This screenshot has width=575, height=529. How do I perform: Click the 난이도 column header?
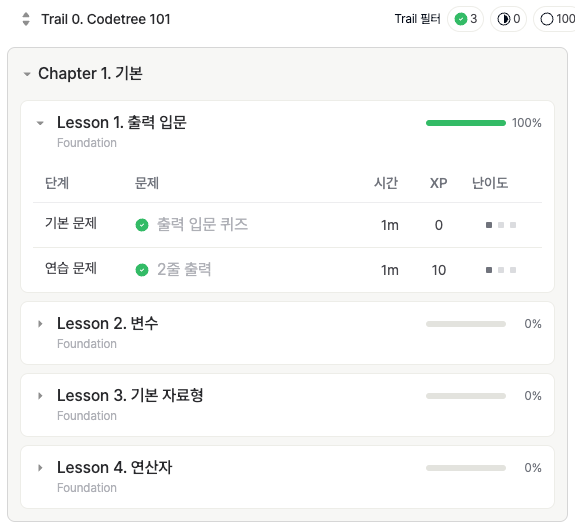(490, 183)
